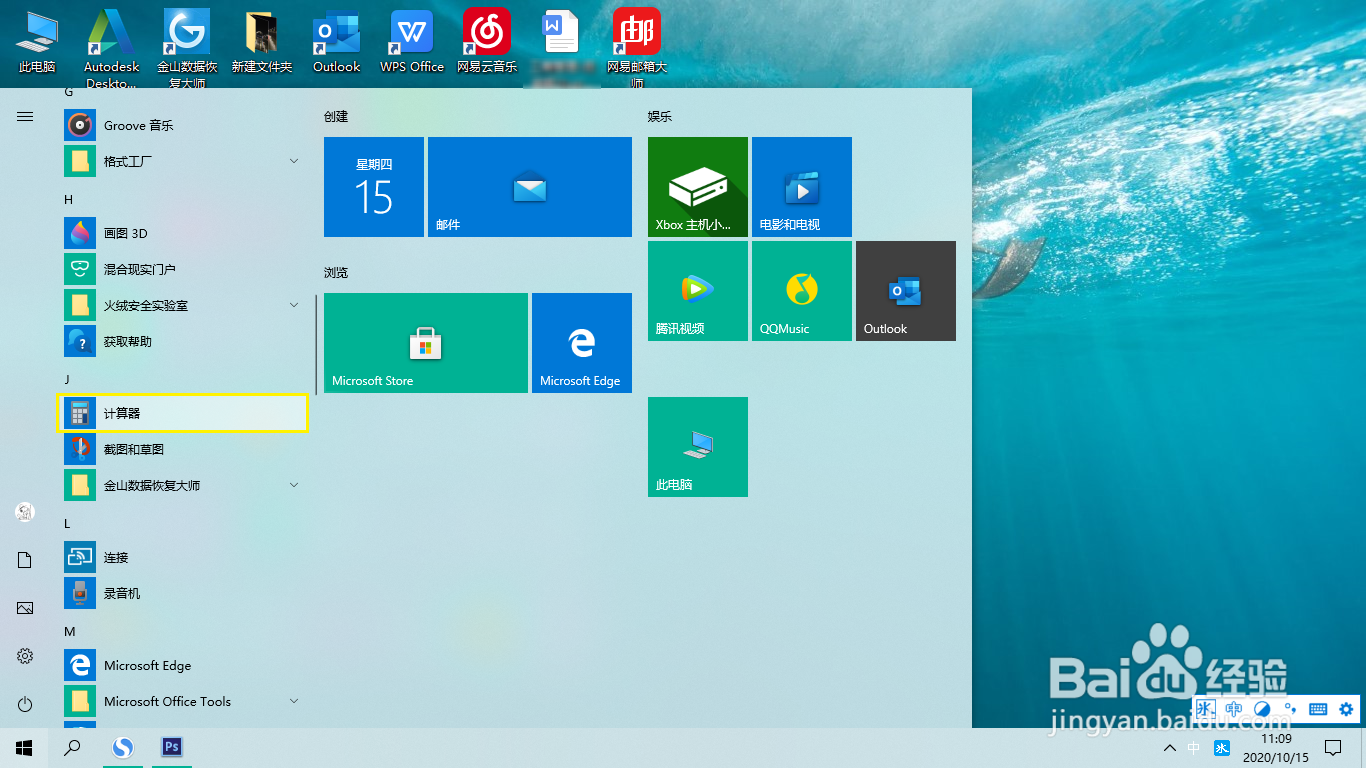Open 截图和草图 app
Screen dimensions: 1366x768
pyautogui.click(x=183, y=449)
